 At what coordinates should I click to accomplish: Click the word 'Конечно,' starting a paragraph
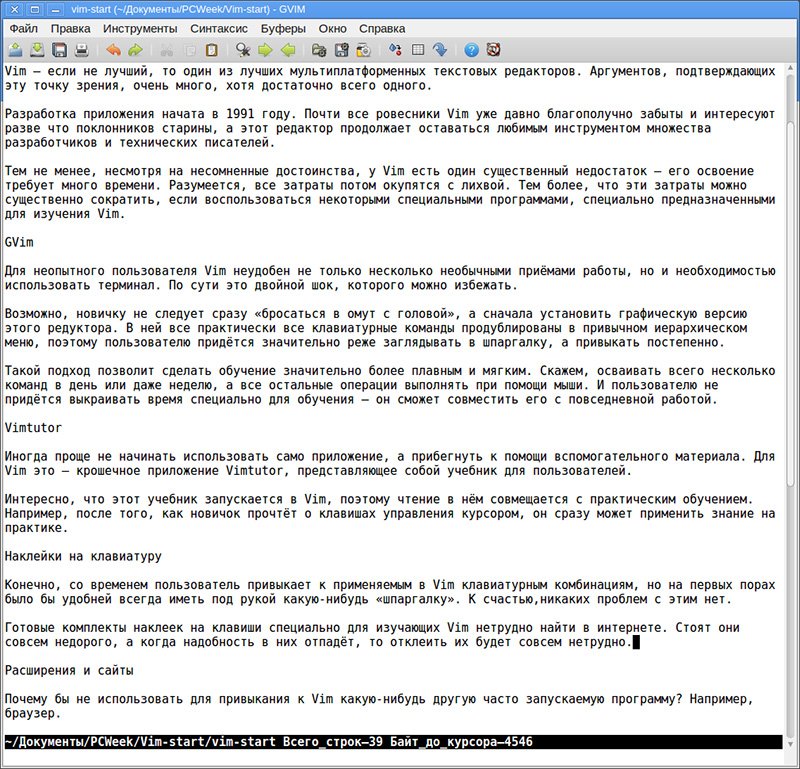[x=33, y=585]
